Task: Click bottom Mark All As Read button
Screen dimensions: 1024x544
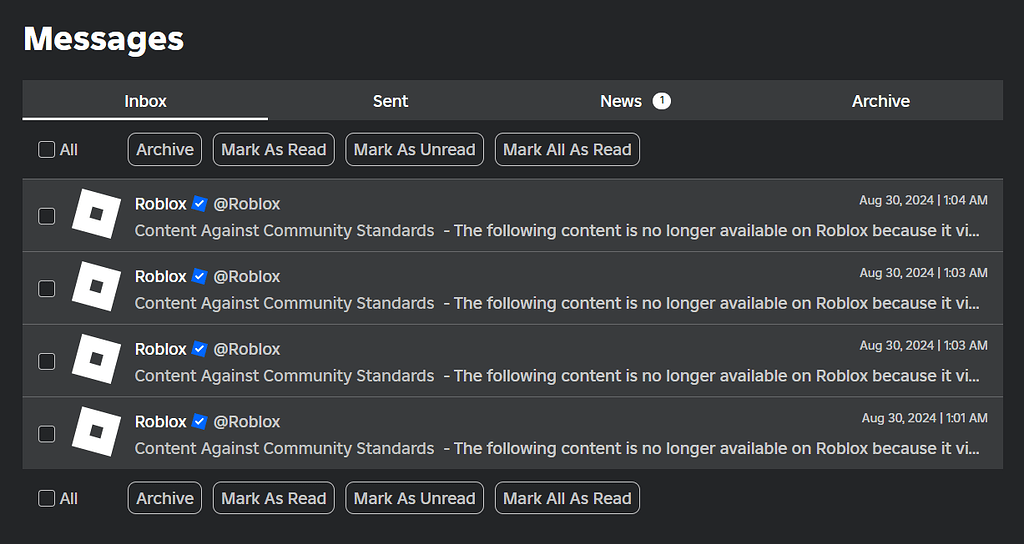Action: [568, 498]
